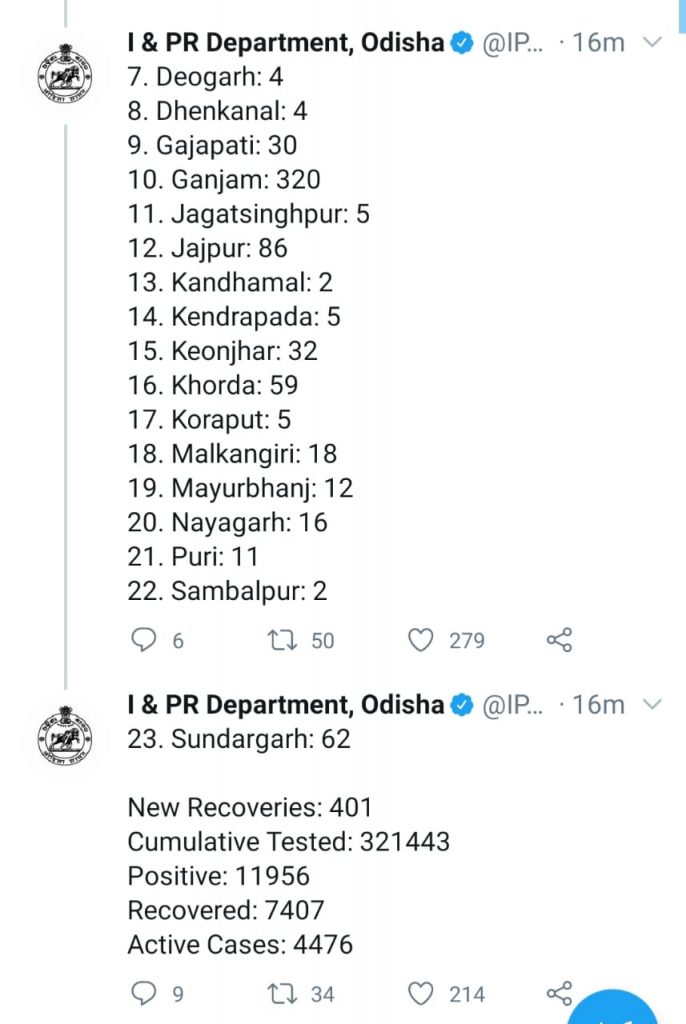686x1024 pixels.
Task: Like the tweet with 279 likes
Action: (420, 640)
